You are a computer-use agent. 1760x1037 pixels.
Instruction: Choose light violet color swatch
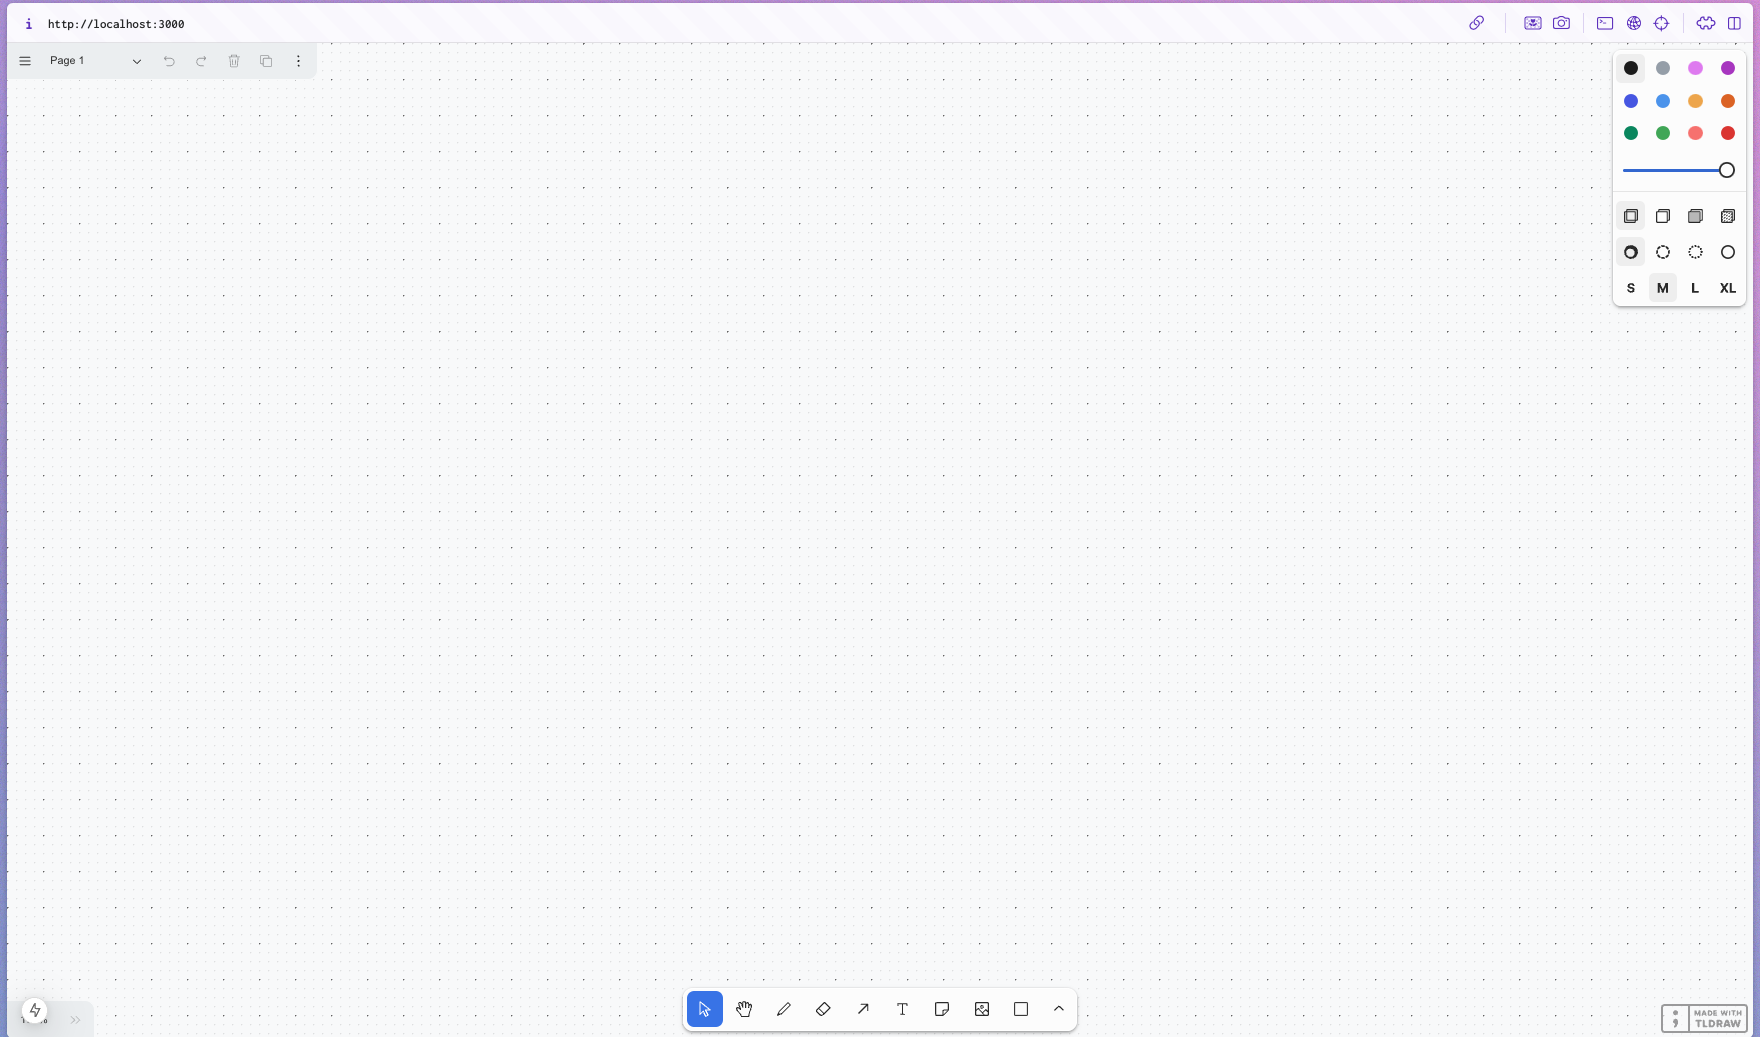(x=1695, y=68)
